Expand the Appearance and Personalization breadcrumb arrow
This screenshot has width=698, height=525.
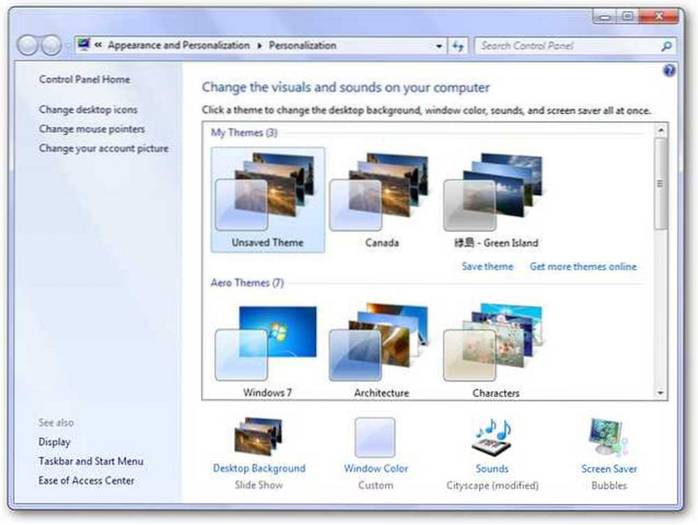coord(260,46)
